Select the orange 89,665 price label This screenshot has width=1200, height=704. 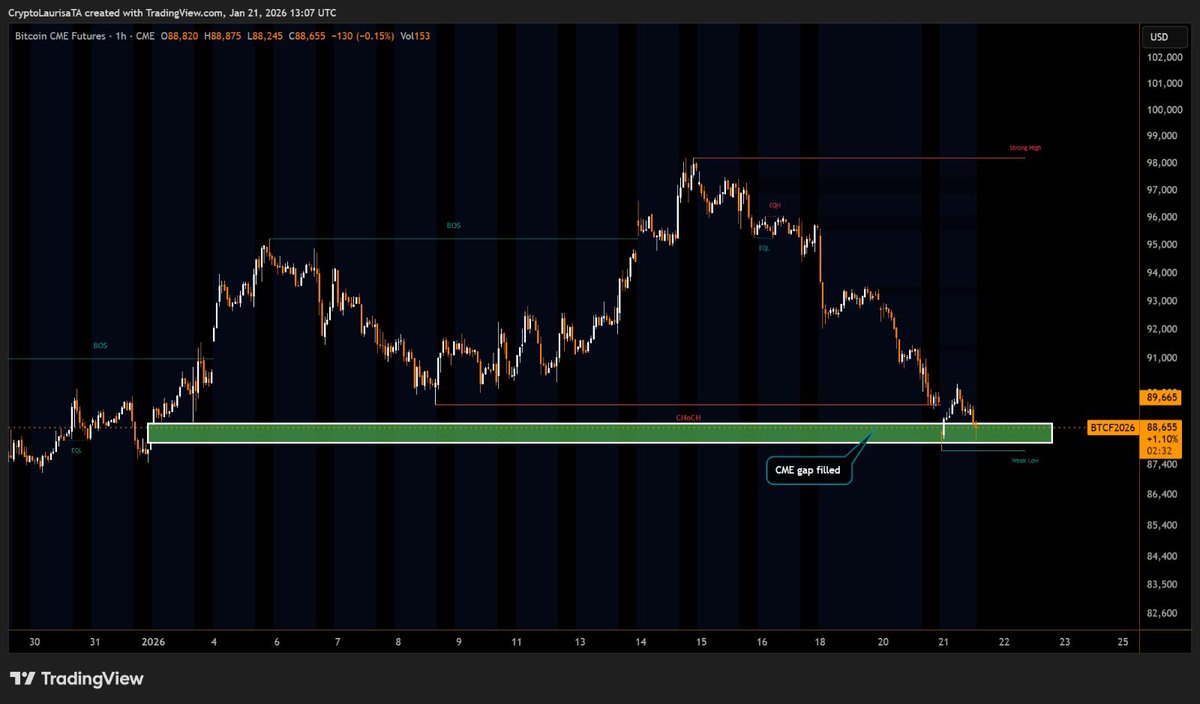tap(1161, 395)
